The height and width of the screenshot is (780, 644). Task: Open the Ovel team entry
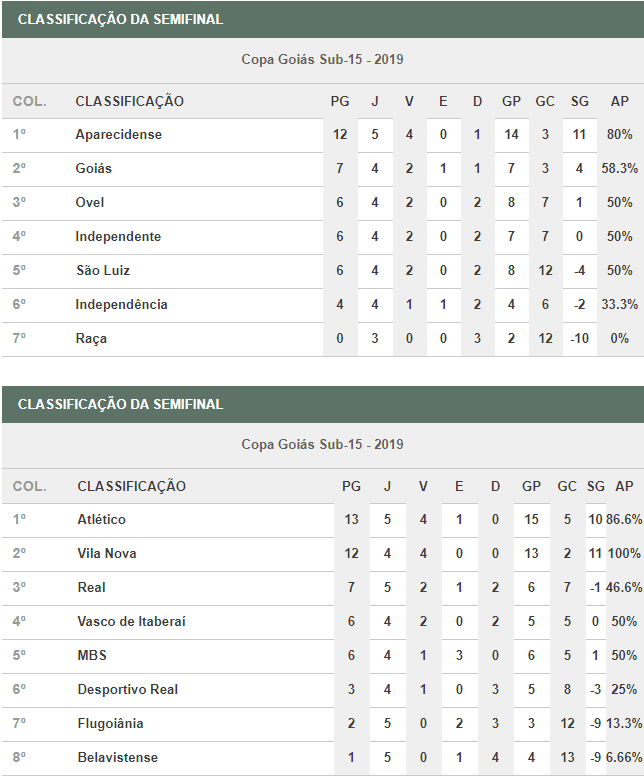coord(90,203)
